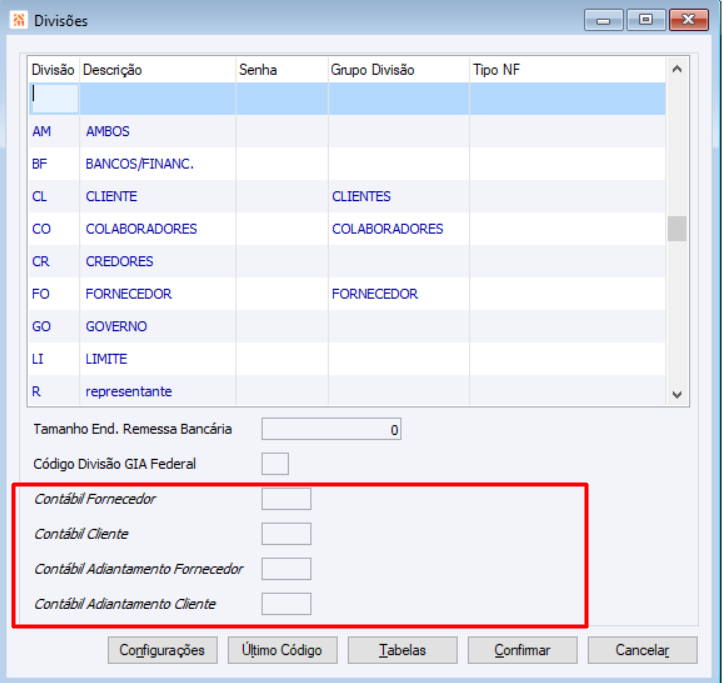The image size is (723, 683).
Task: Click the Senha column header
Action: point(282,70)
